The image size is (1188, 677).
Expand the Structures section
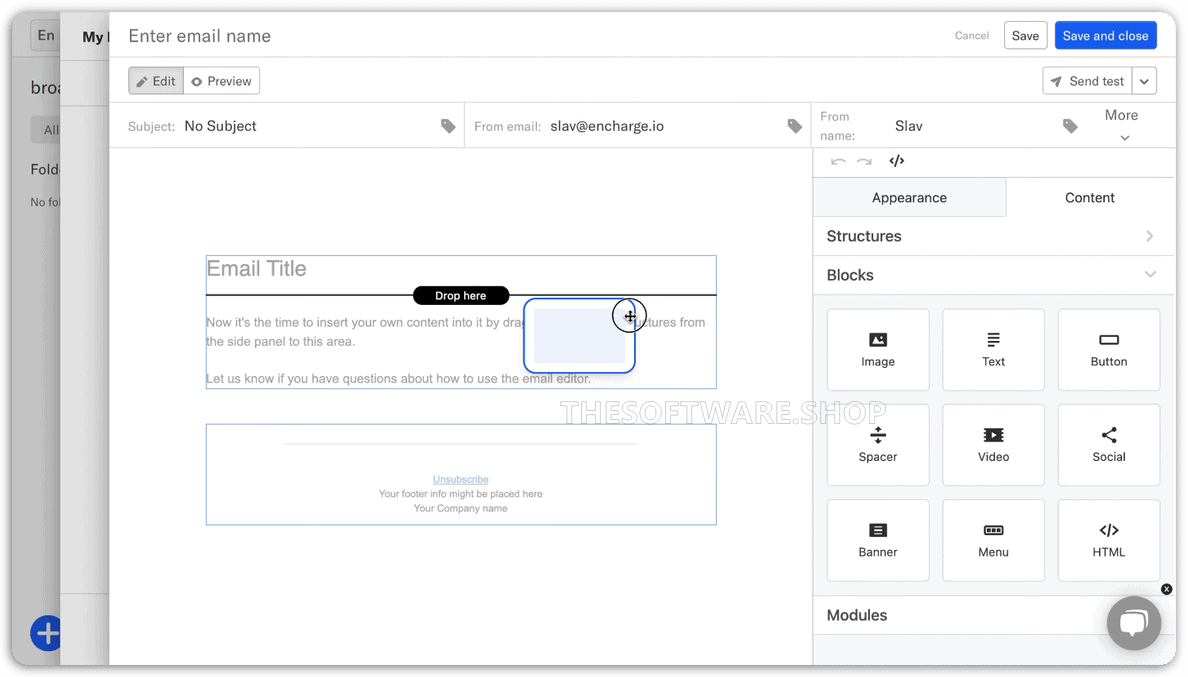[994, 236]
